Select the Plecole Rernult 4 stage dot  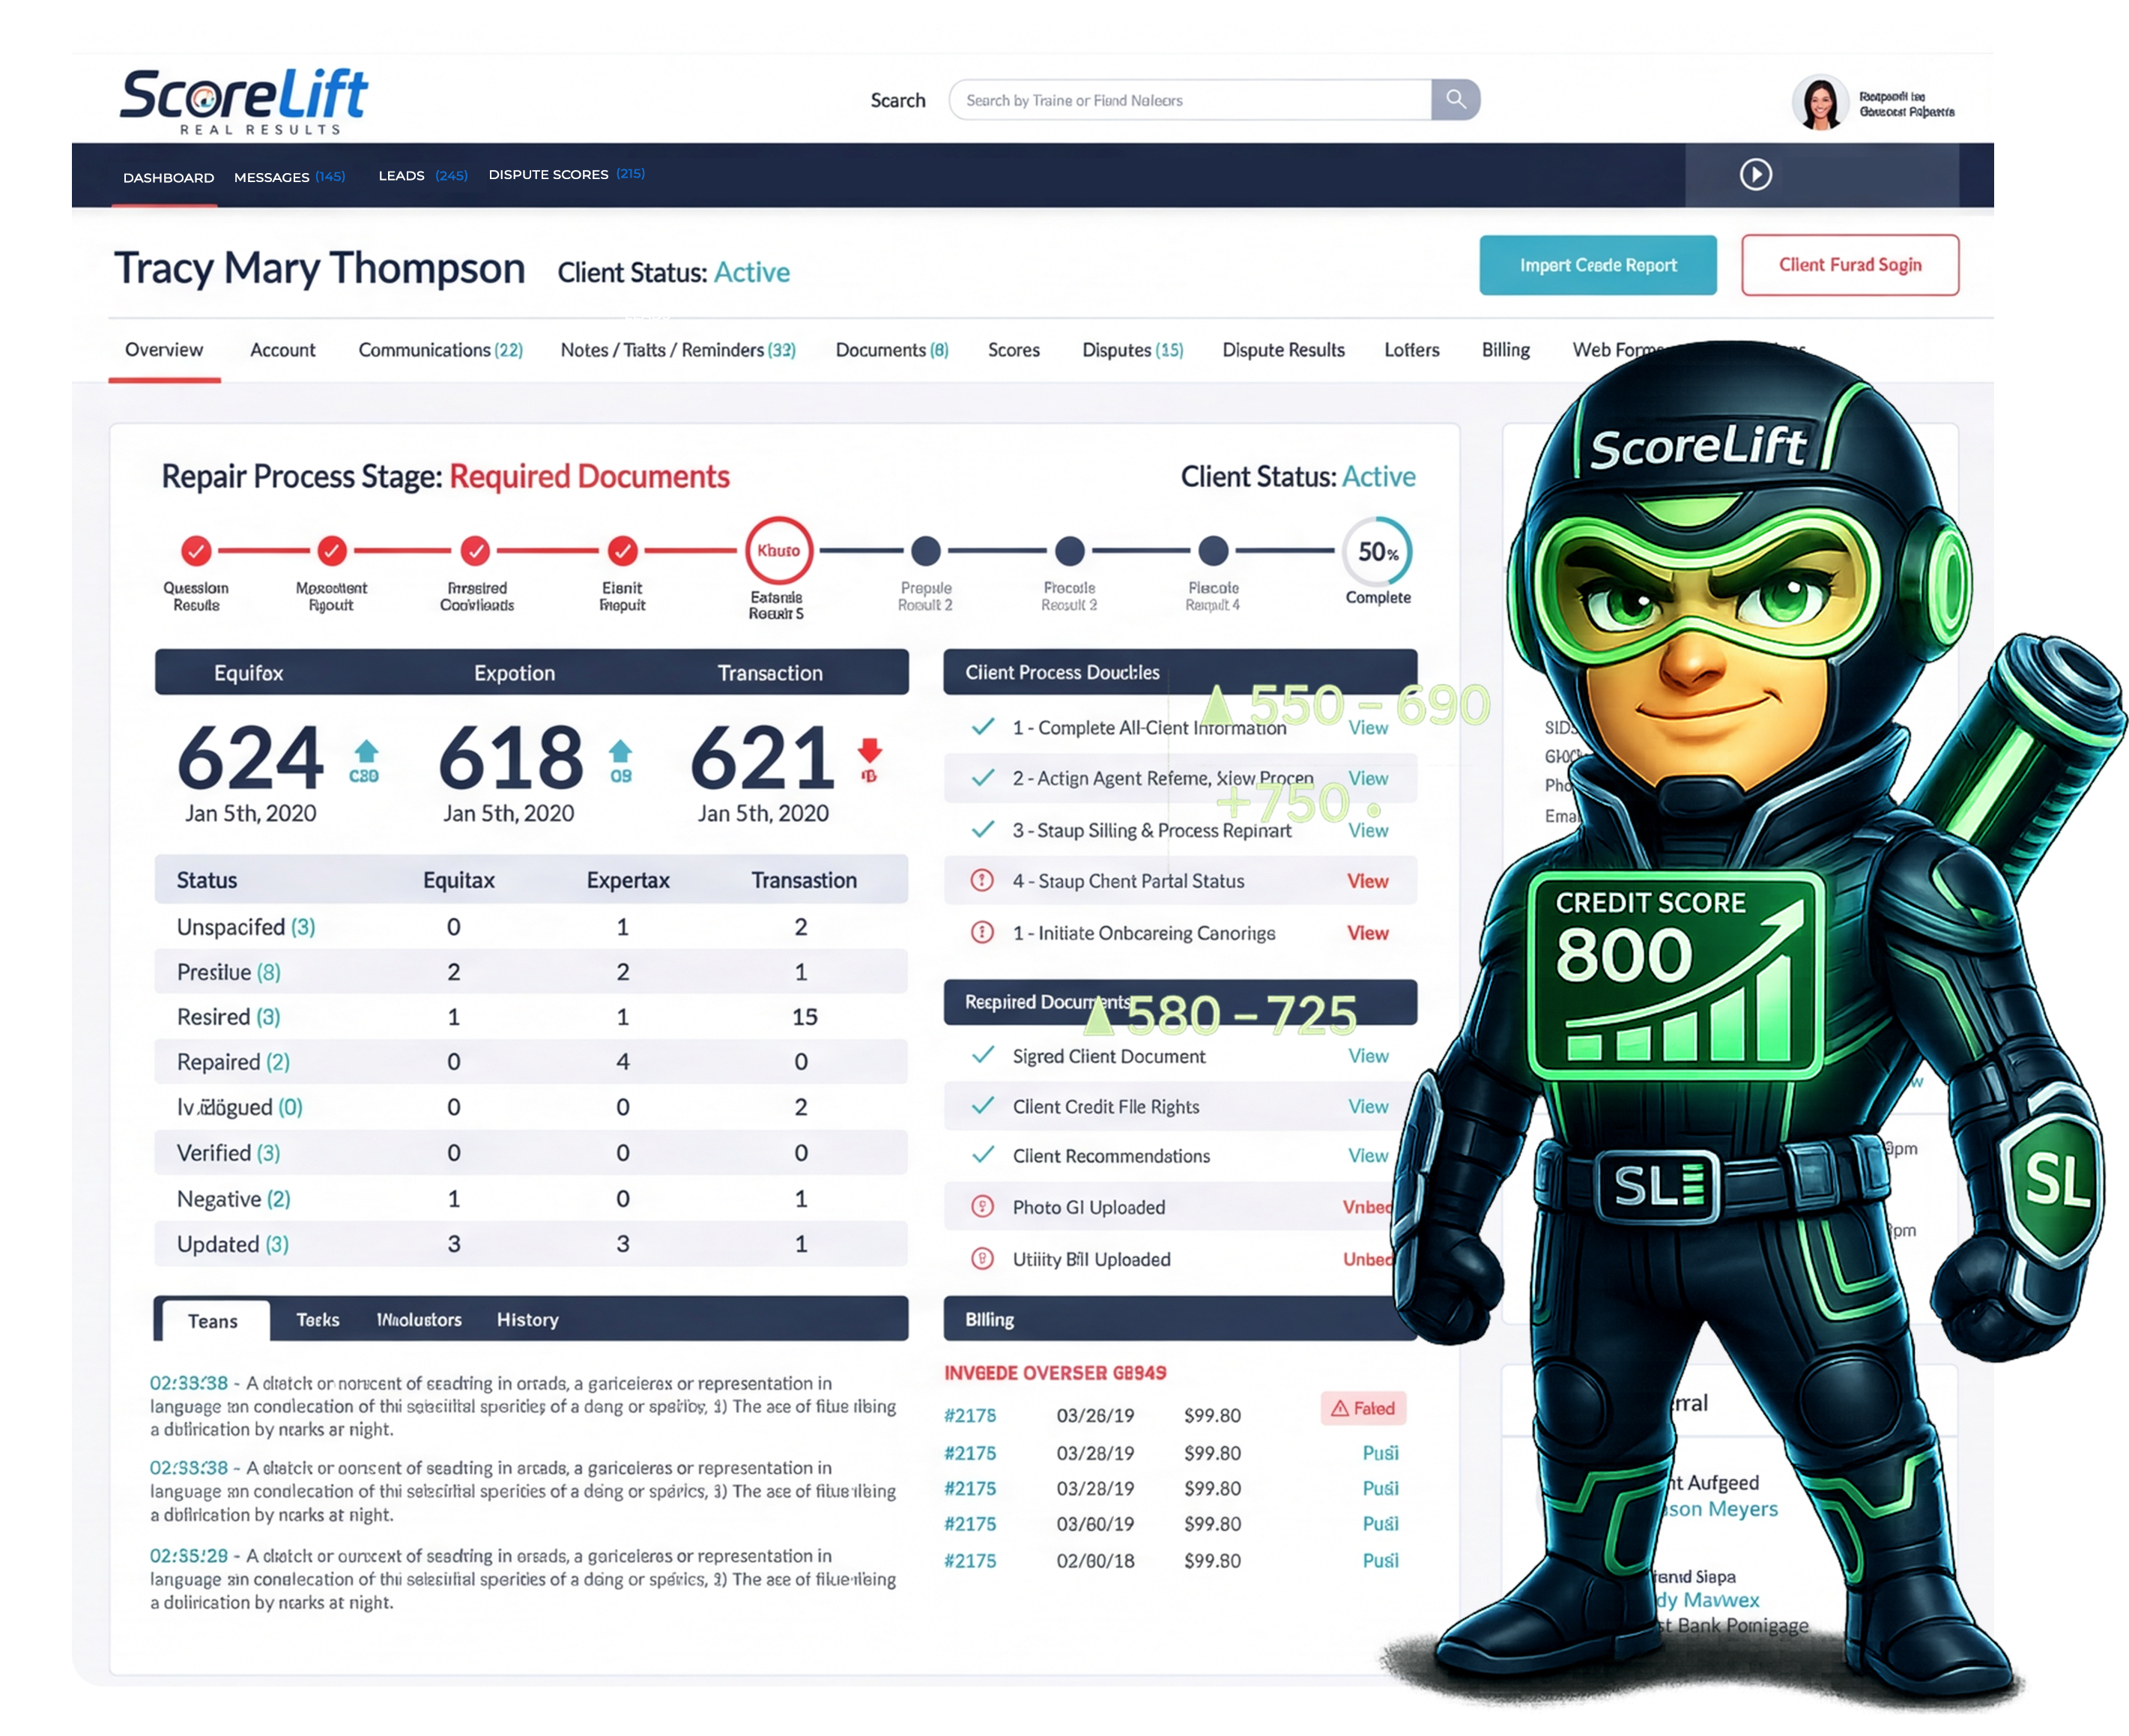pos(1213,550)
